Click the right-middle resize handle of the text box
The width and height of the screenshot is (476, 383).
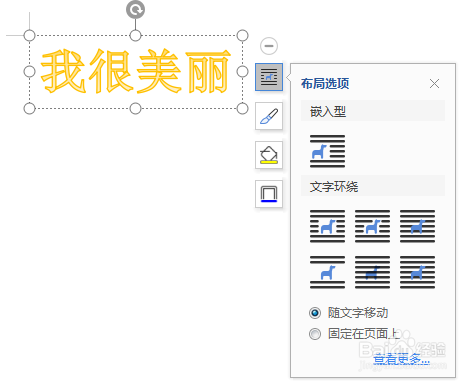(x=242, y=71)
